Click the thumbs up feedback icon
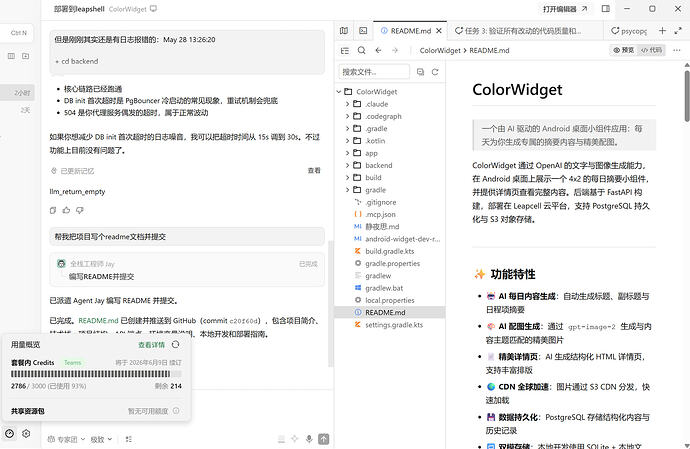The image size is (690, 449). [66, 210]
